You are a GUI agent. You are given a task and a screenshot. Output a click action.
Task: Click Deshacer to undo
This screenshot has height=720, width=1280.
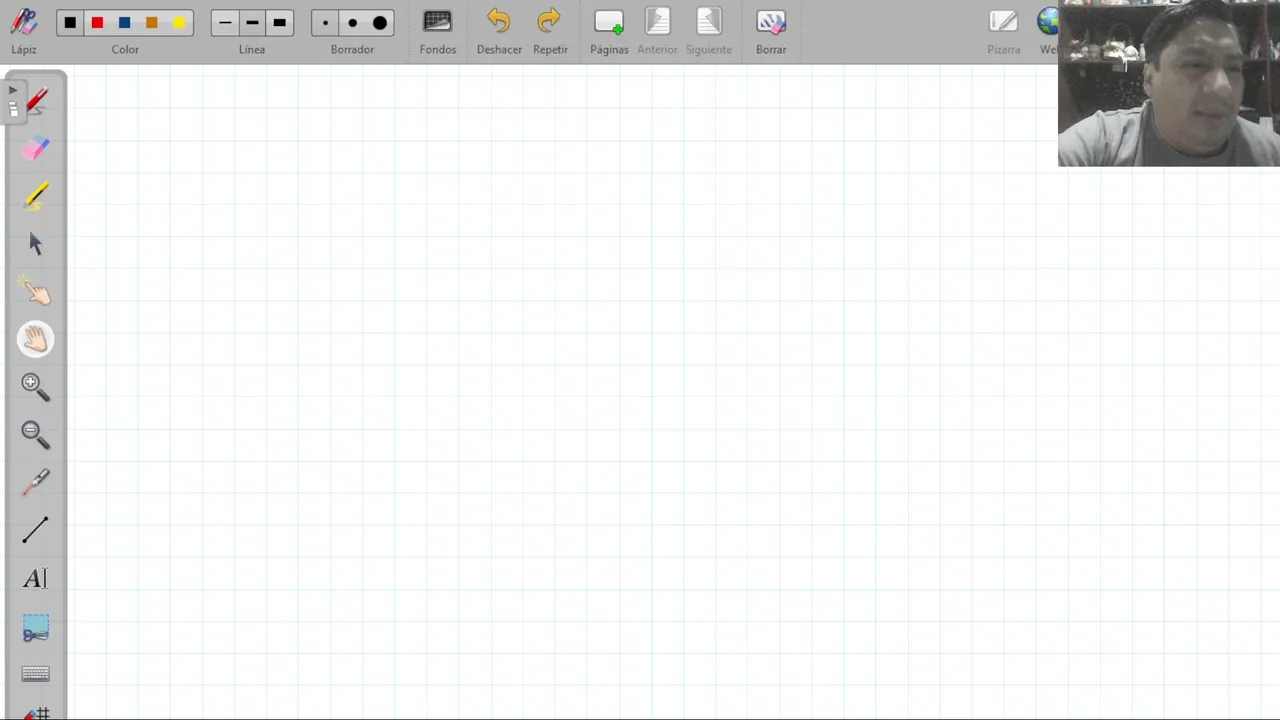(499, 30)
